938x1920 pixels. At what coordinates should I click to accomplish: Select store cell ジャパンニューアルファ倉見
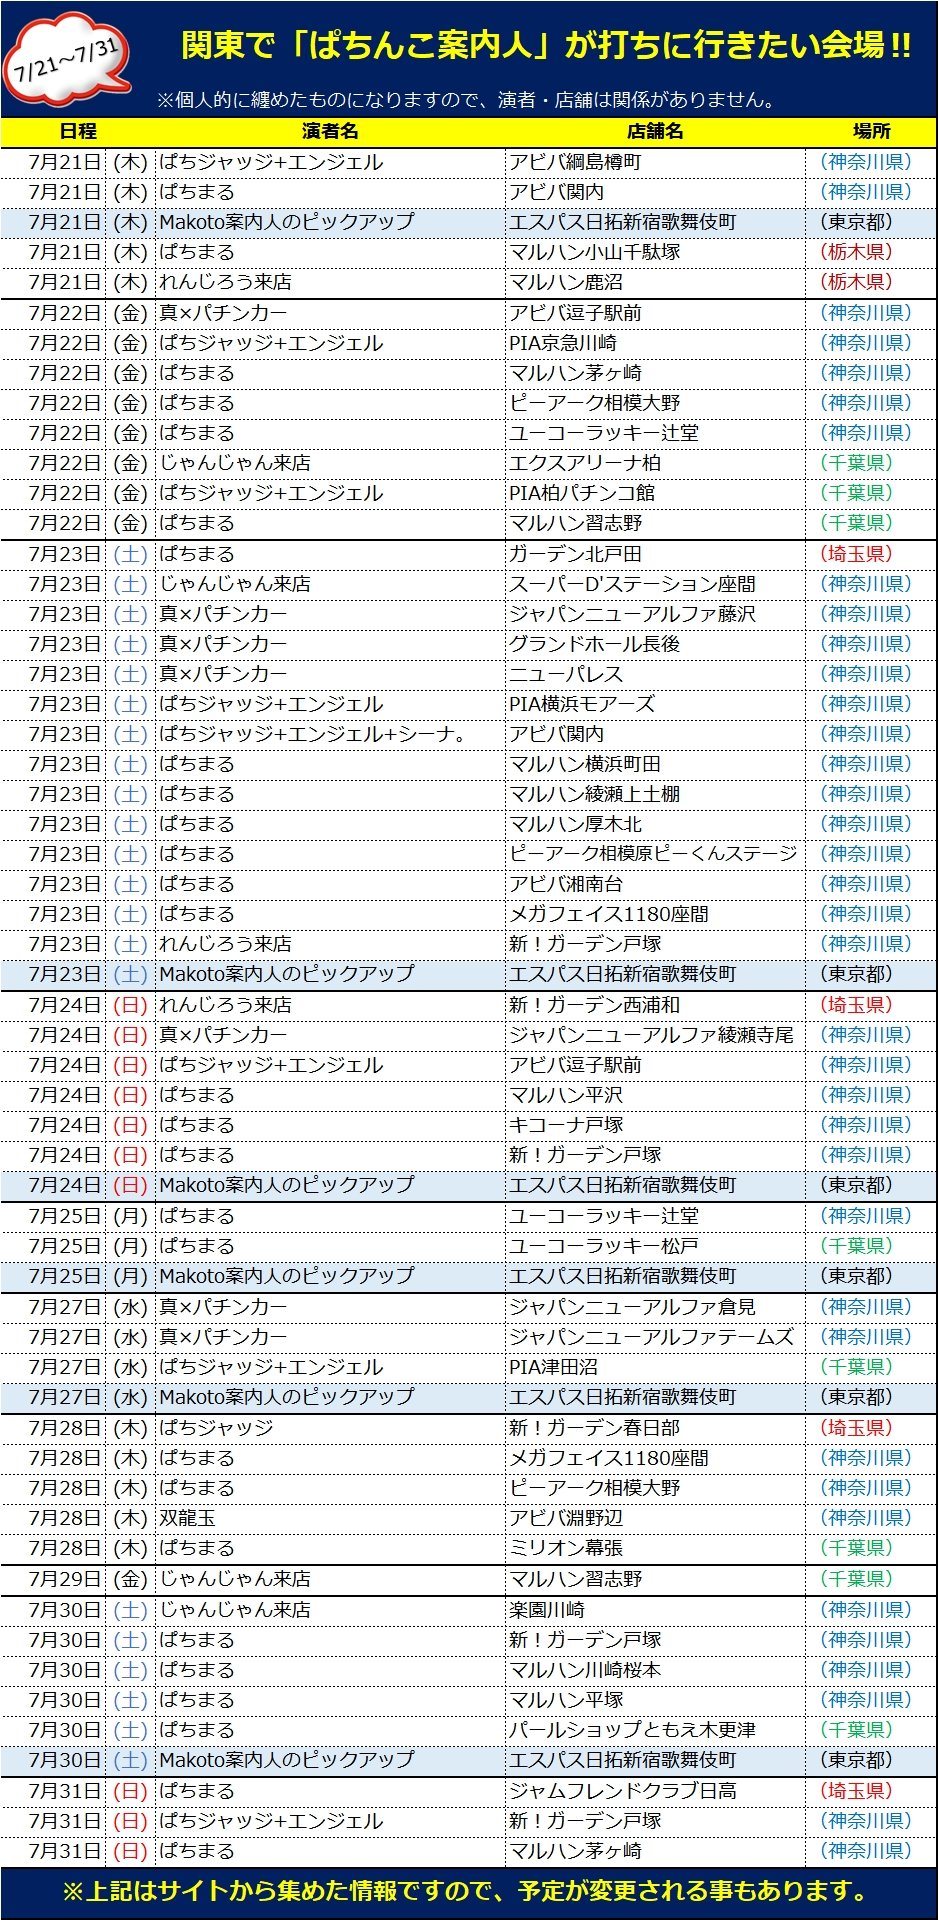[x=655, y=1307]
